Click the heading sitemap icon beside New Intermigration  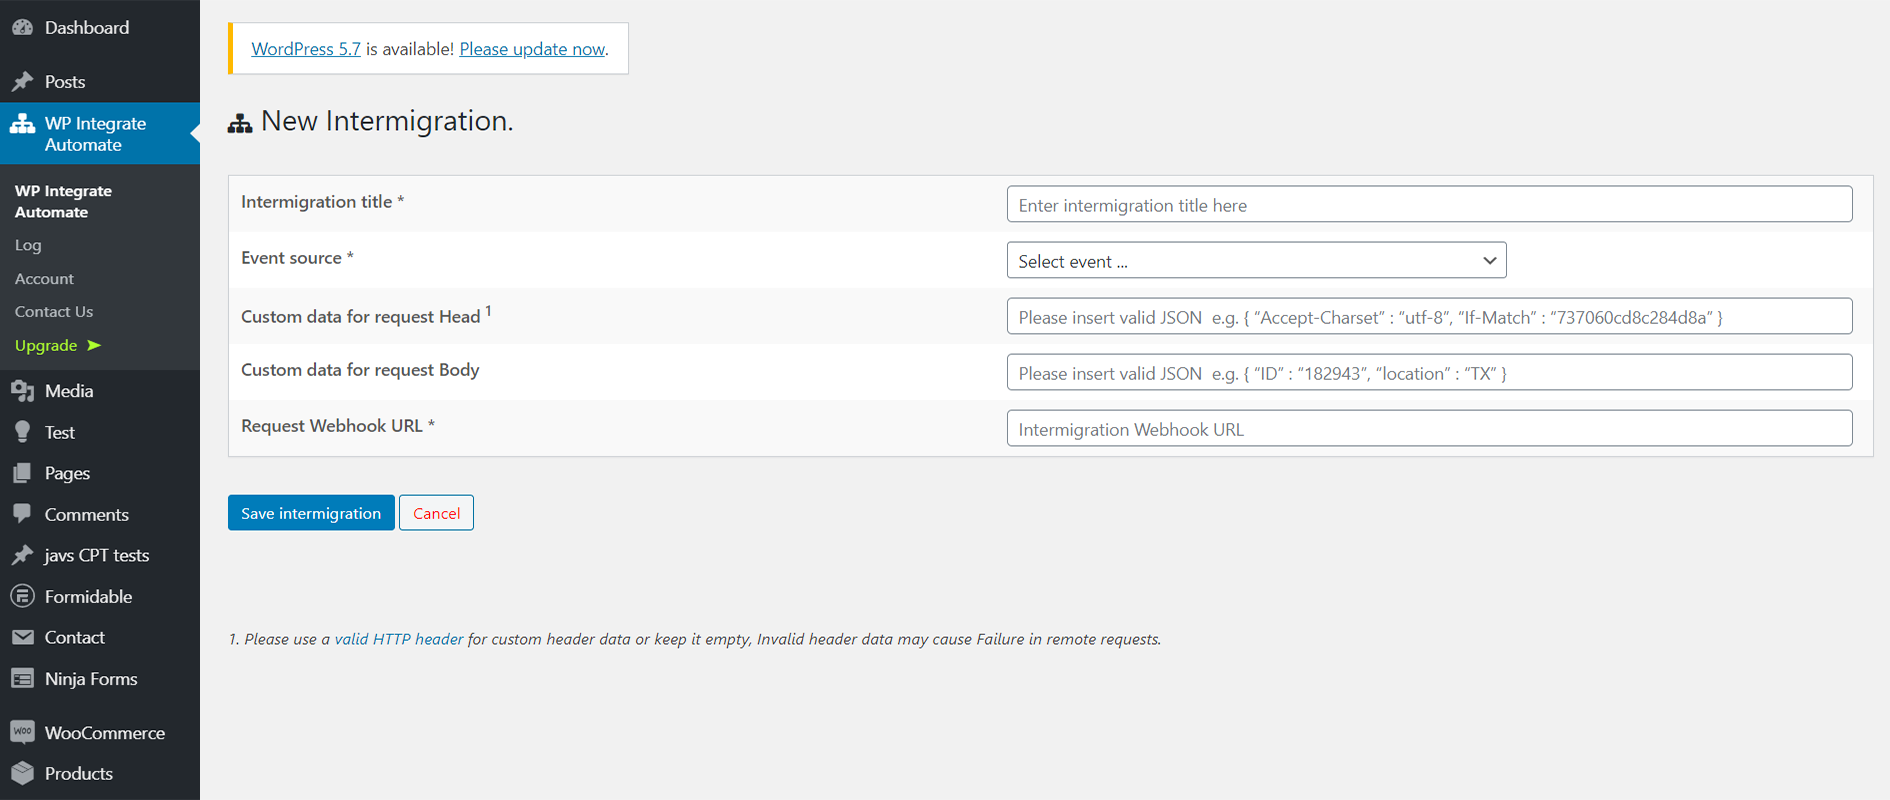point(240,123)
